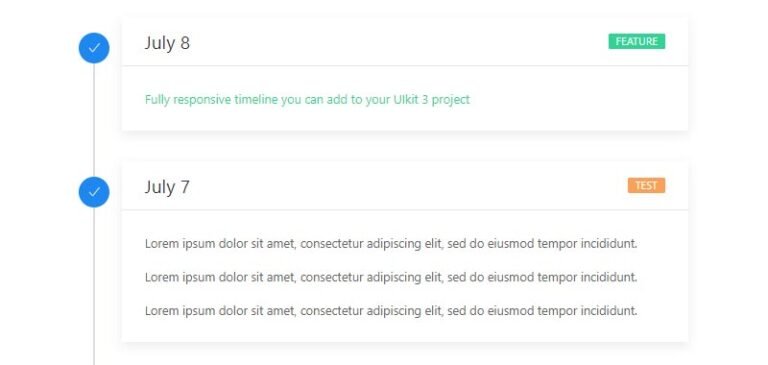Image resolution: width=768 pixels, height=365 pixels.
Task: Follow the green "Fully responsive timeline" link text
Action: (x=307, y=99)
